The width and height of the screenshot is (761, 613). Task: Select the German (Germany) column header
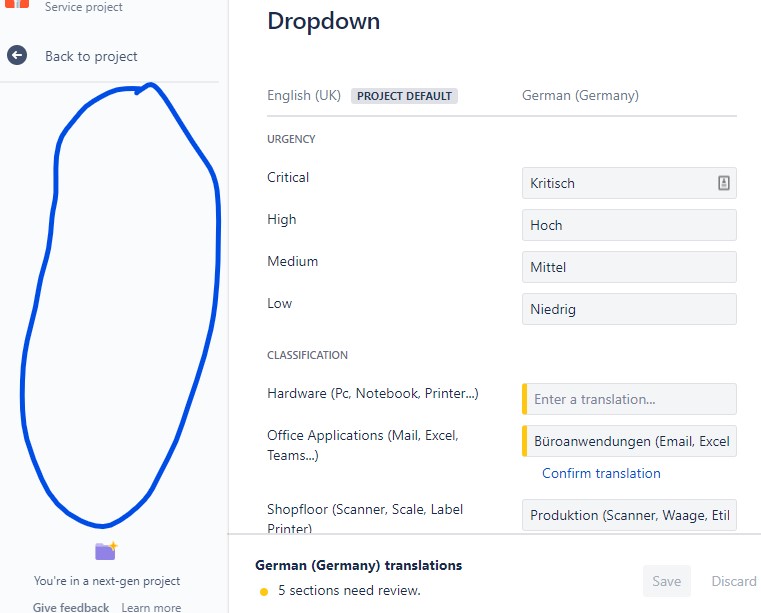tap(580, 96)
